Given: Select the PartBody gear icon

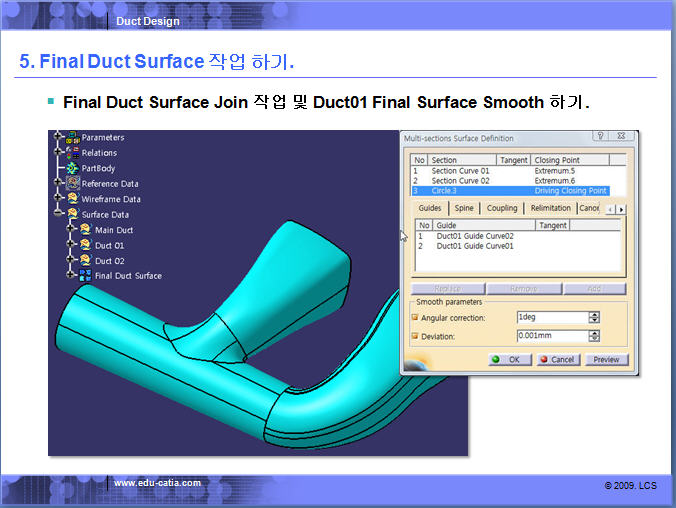Looking at the screenshot, I should pos(72,168).
